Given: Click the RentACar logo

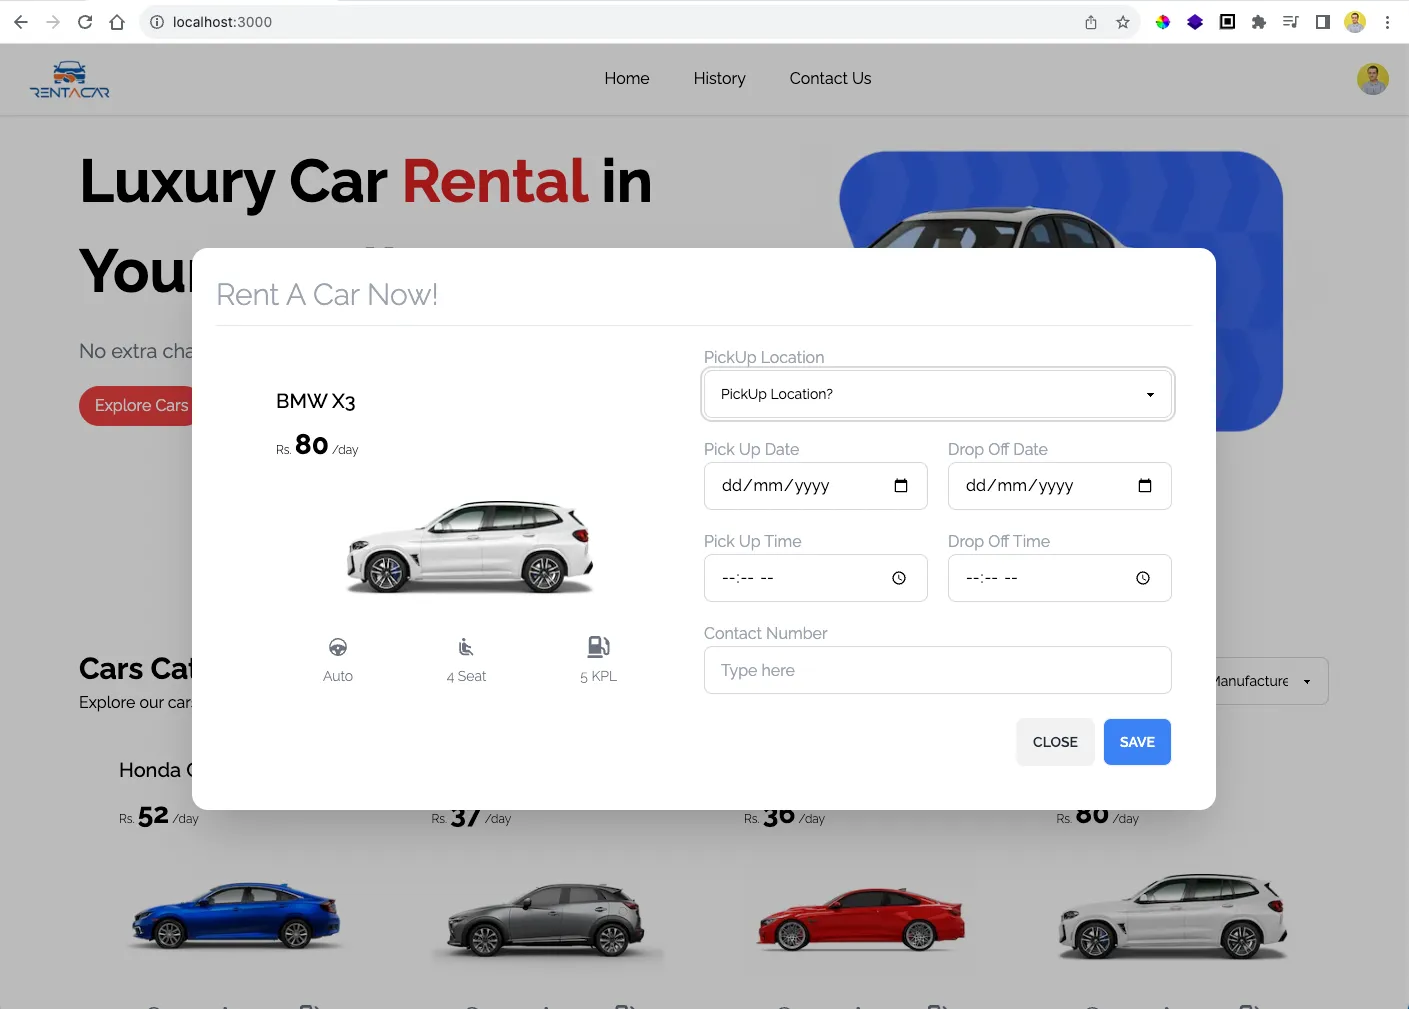Looking at the screenshot, I should pyautogui.click(x=69, y=80).
